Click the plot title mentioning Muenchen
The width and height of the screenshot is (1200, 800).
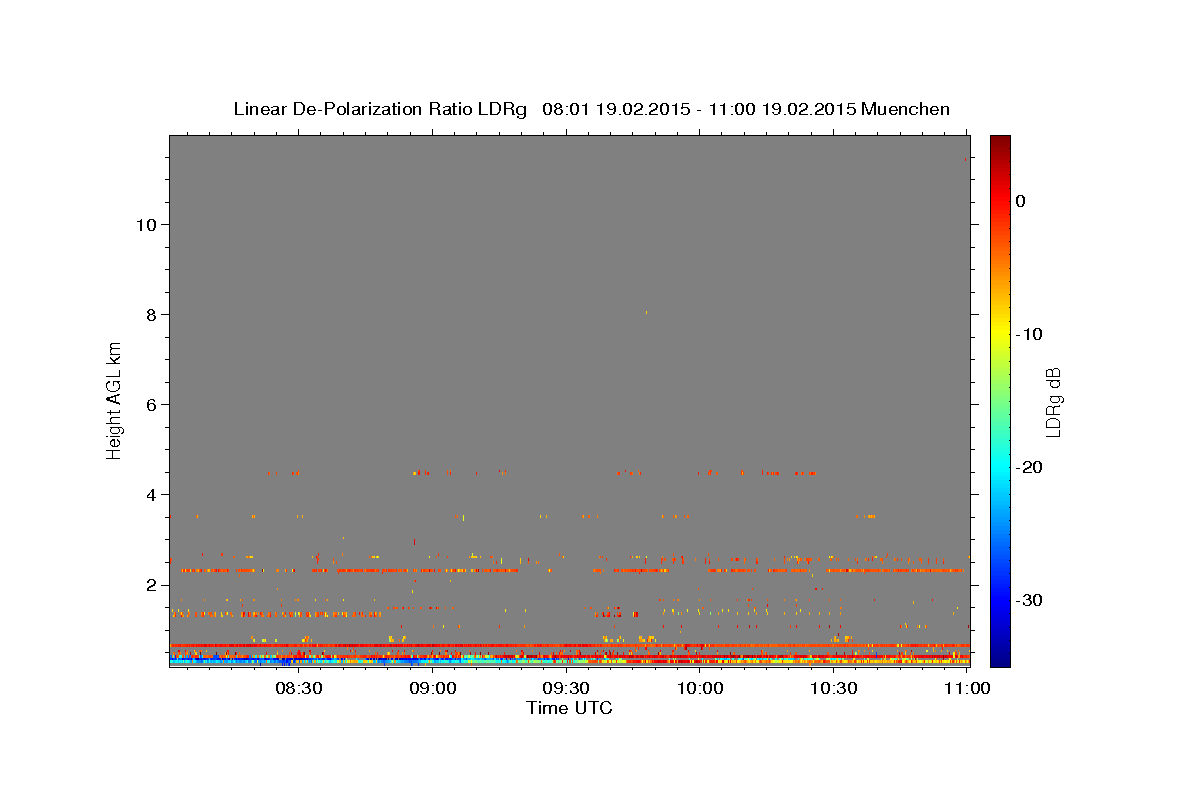pyautogui.click(x=591, y=109)
